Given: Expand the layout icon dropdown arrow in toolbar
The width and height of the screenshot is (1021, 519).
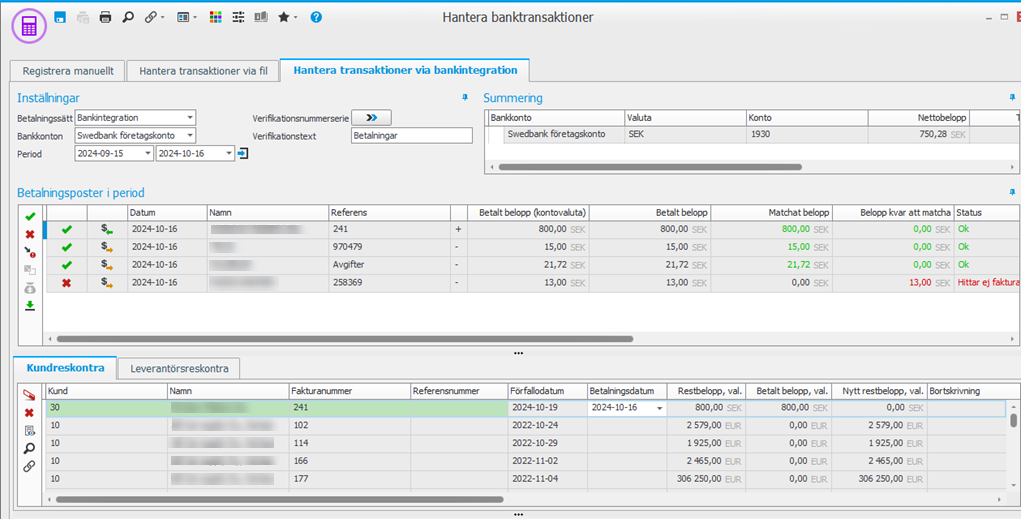Looking at the screenshot, I should pyautogui.click(x=195, y=18).
